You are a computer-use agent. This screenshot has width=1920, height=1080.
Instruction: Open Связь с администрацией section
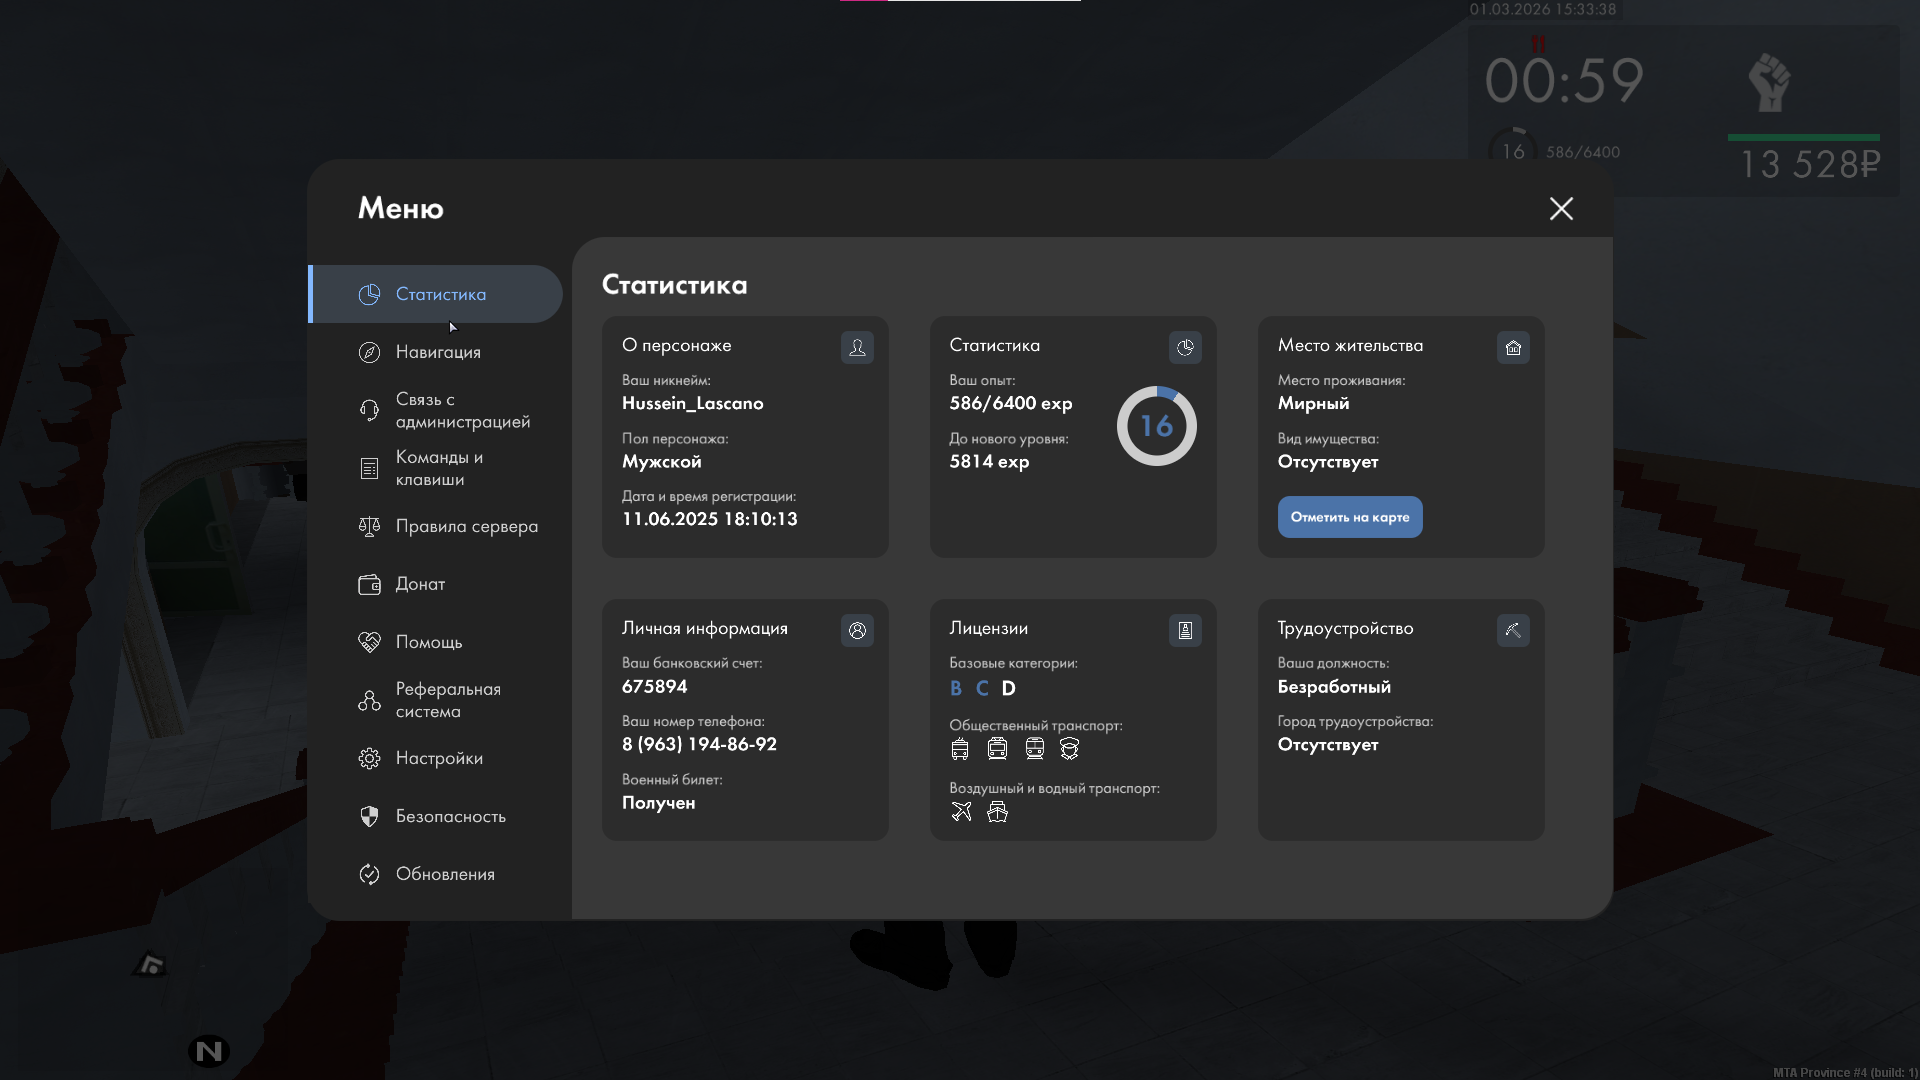point(461,410)
